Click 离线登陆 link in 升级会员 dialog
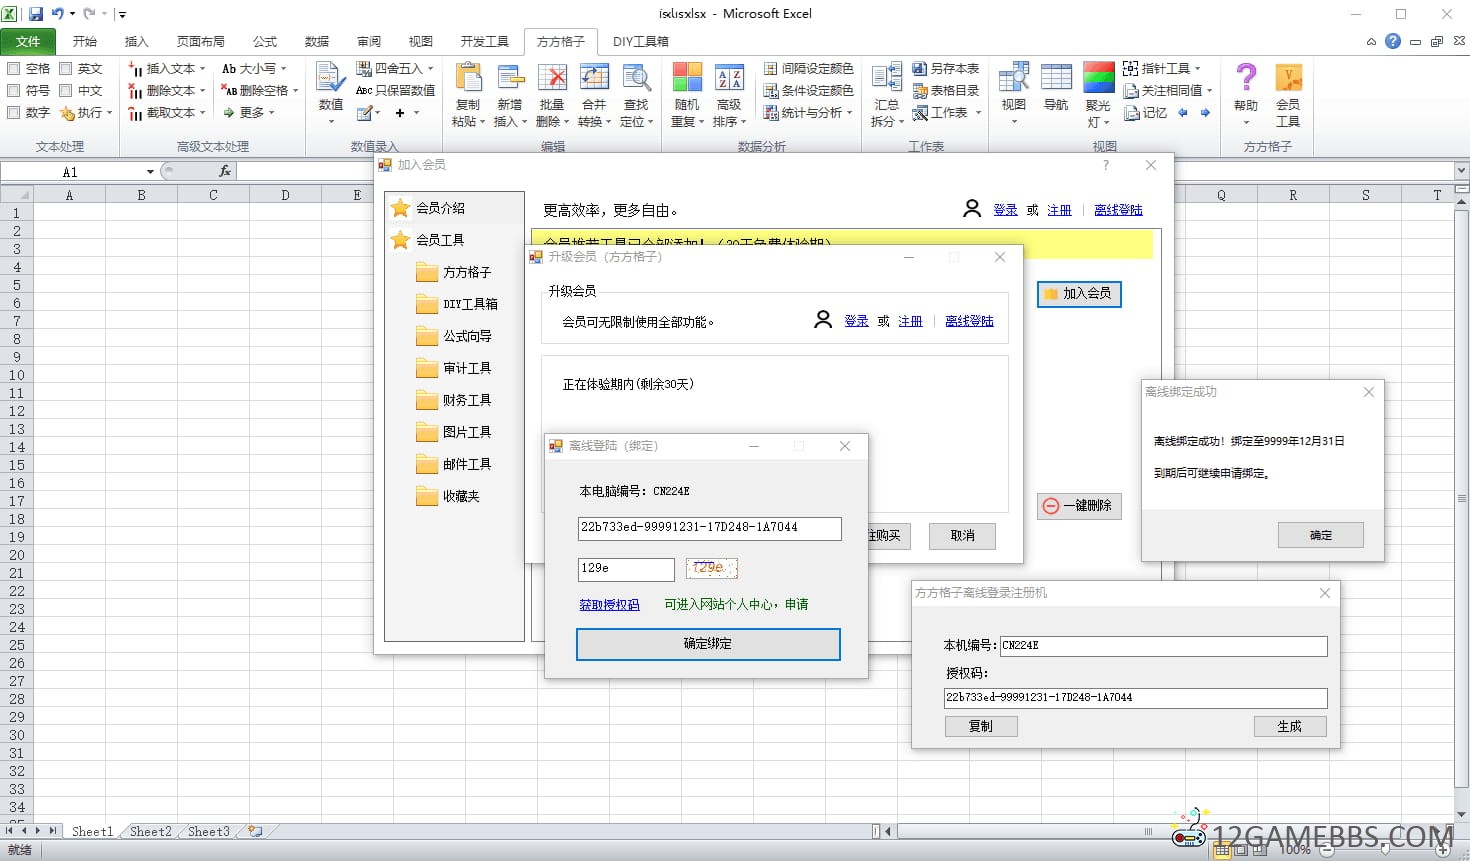The height and width of the screenshot is (861, 1470). click(969, 321)
